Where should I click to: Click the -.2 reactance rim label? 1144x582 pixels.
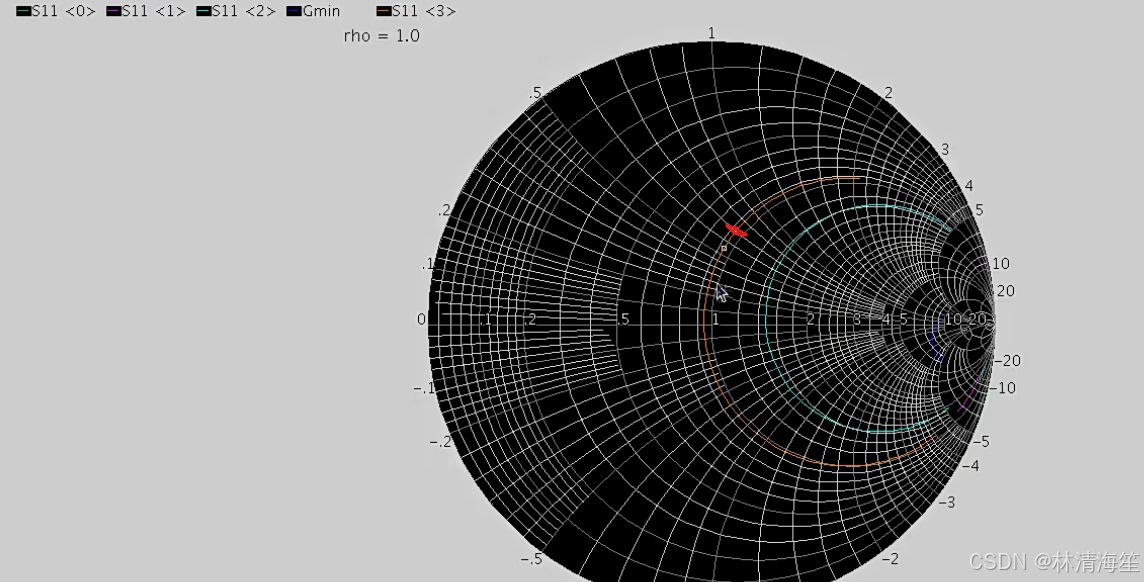tap(440, 442)
